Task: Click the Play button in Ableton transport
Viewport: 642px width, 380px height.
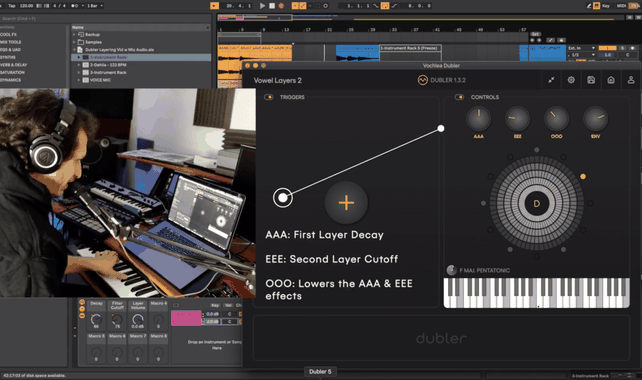Action: pos(262,6)
